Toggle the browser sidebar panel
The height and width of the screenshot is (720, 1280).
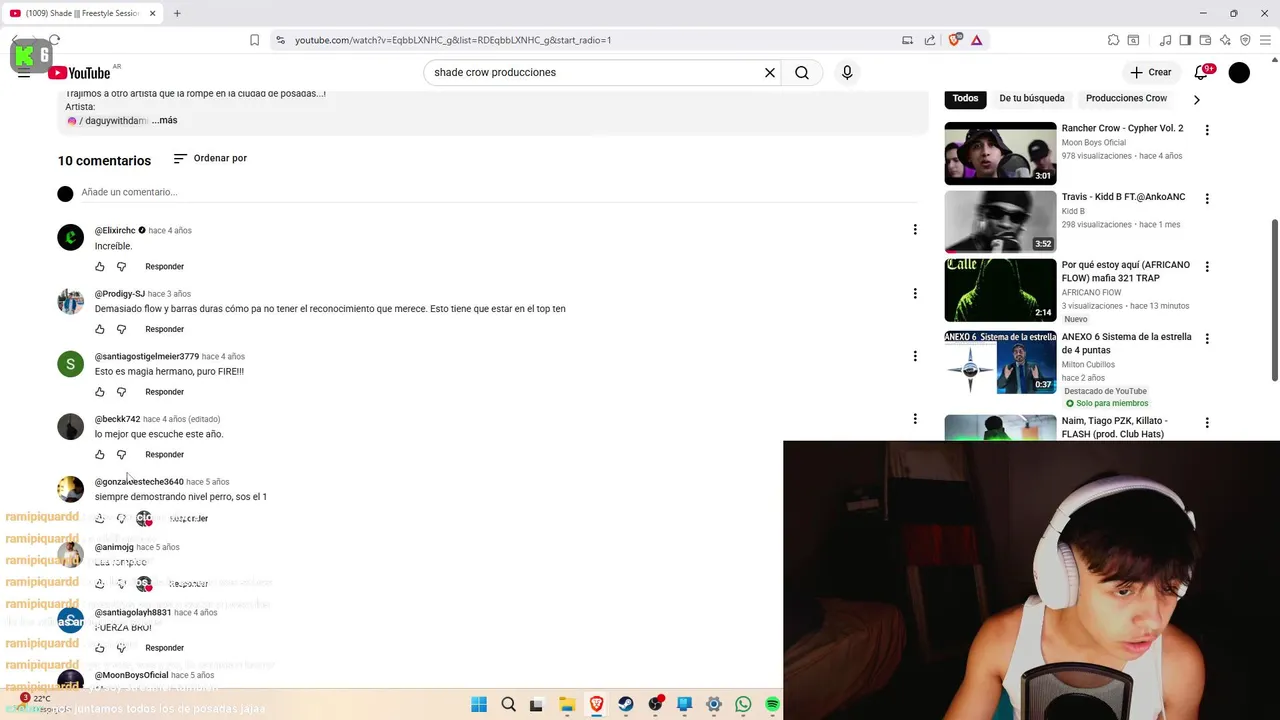1185,40
